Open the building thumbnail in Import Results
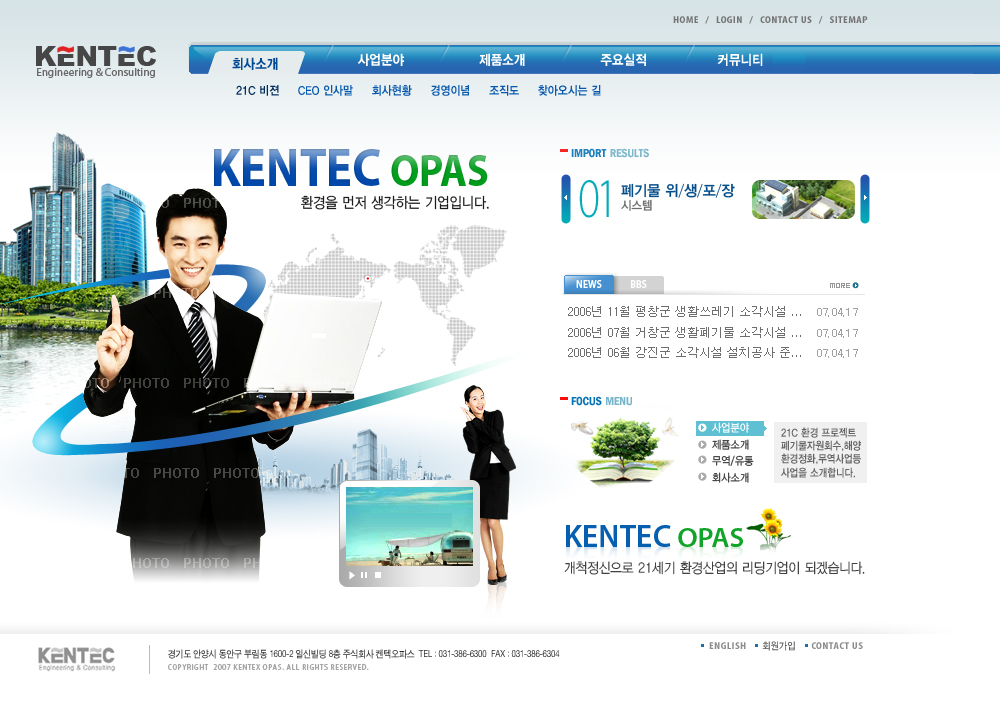1000x724 pixels. coord(804,199)
